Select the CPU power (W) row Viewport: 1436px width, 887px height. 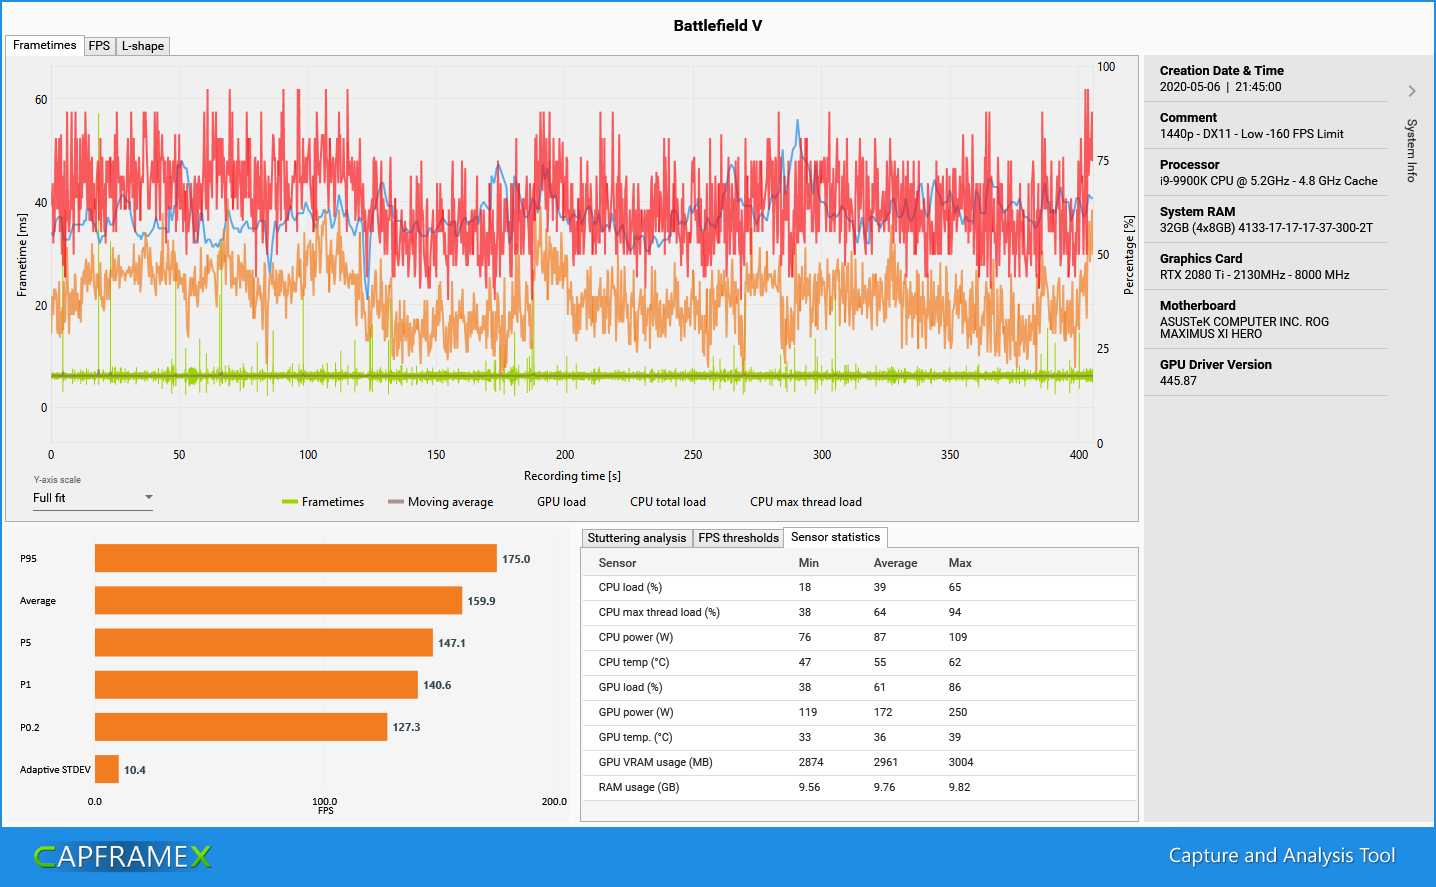[859, 638]
